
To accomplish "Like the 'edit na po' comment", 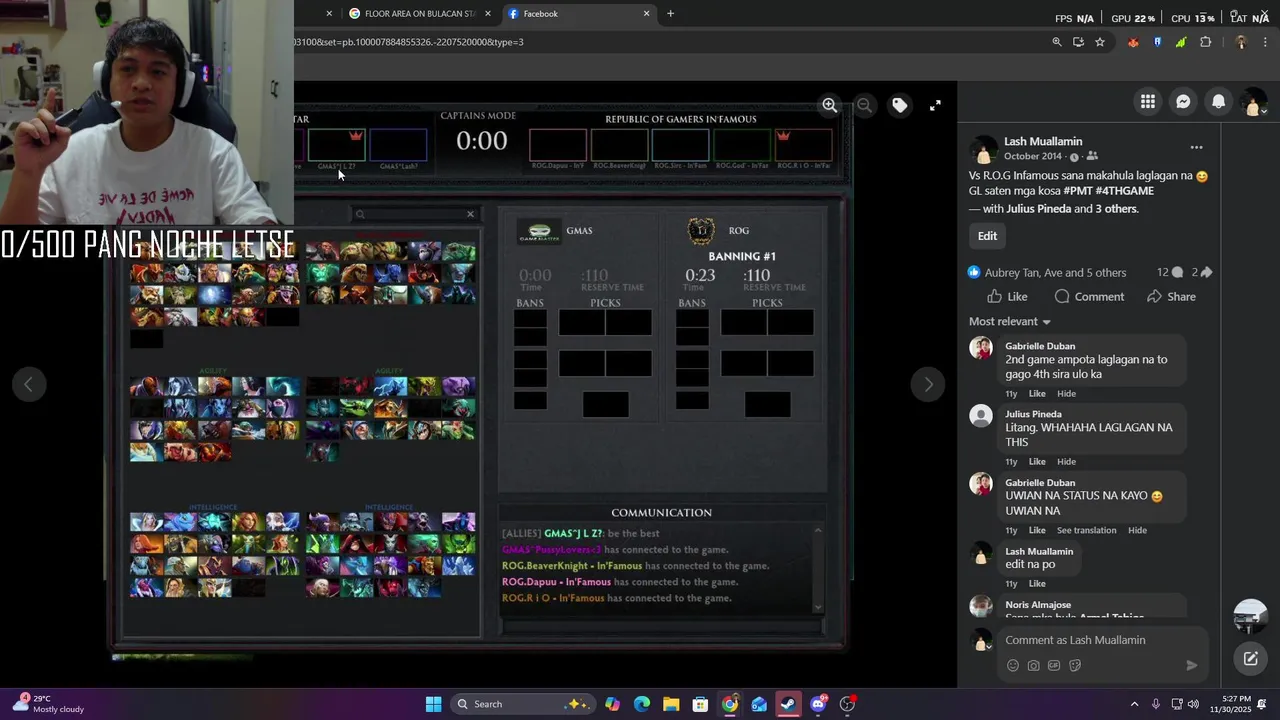I will pyautogui.click(x=1037, y=584).
